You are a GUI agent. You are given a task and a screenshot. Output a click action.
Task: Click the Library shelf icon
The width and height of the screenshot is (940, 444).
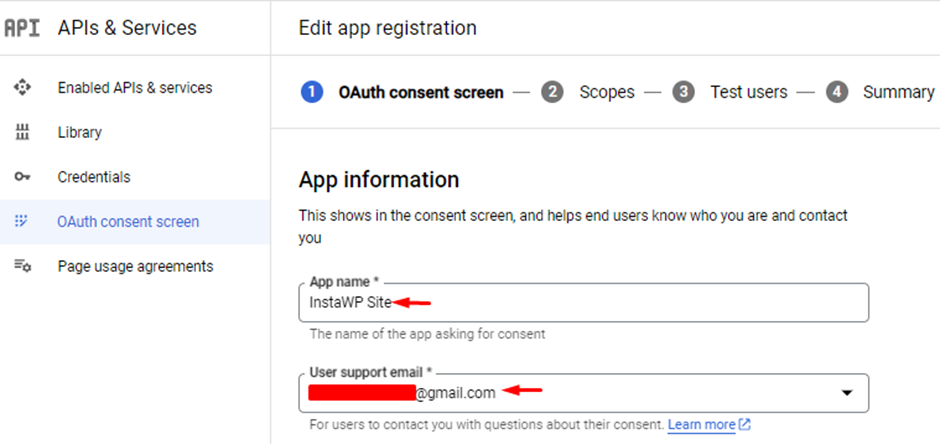22,132
